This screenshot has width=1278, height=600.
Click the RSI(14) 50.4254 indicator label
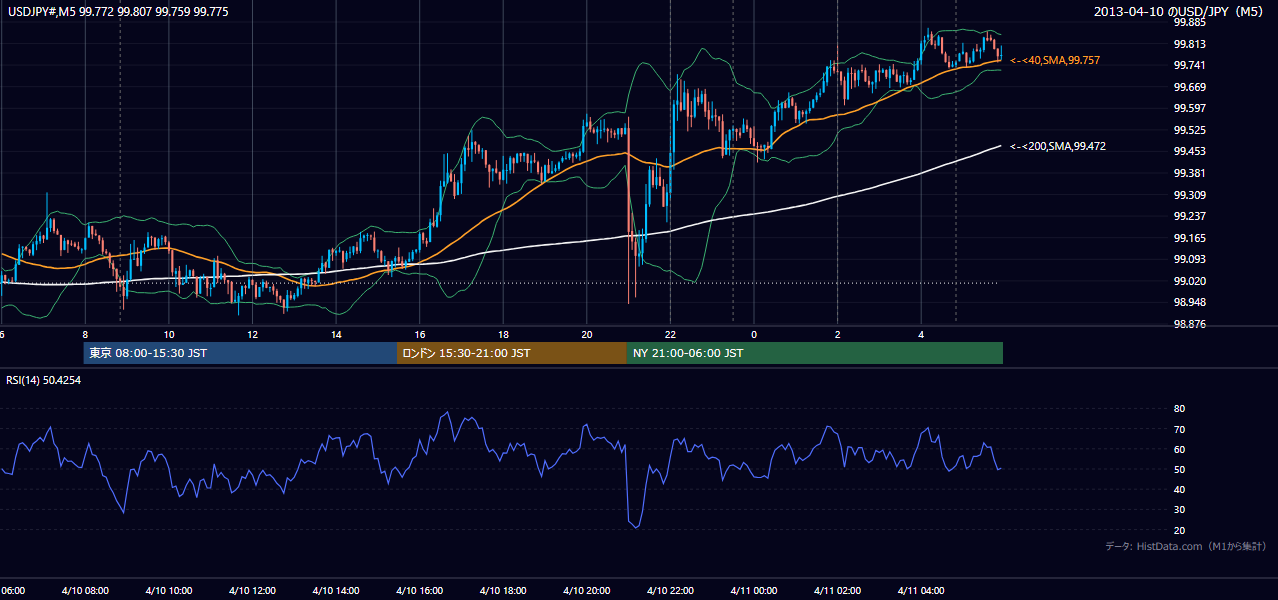point(43,380)
